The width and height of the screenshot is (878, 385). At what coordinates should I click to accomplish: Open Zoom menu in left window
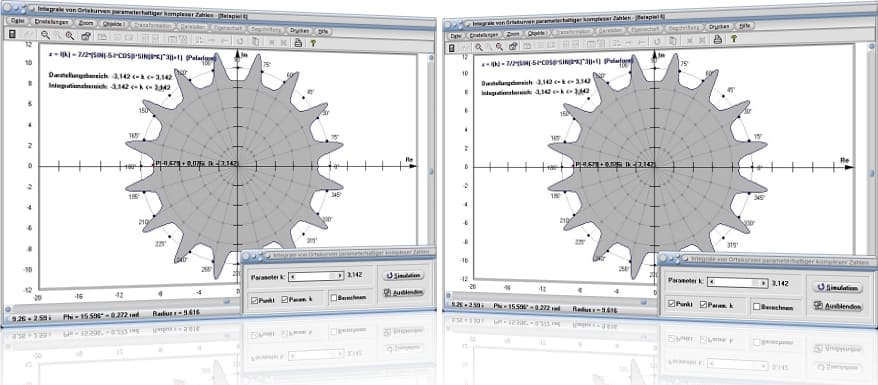(86, 23)
